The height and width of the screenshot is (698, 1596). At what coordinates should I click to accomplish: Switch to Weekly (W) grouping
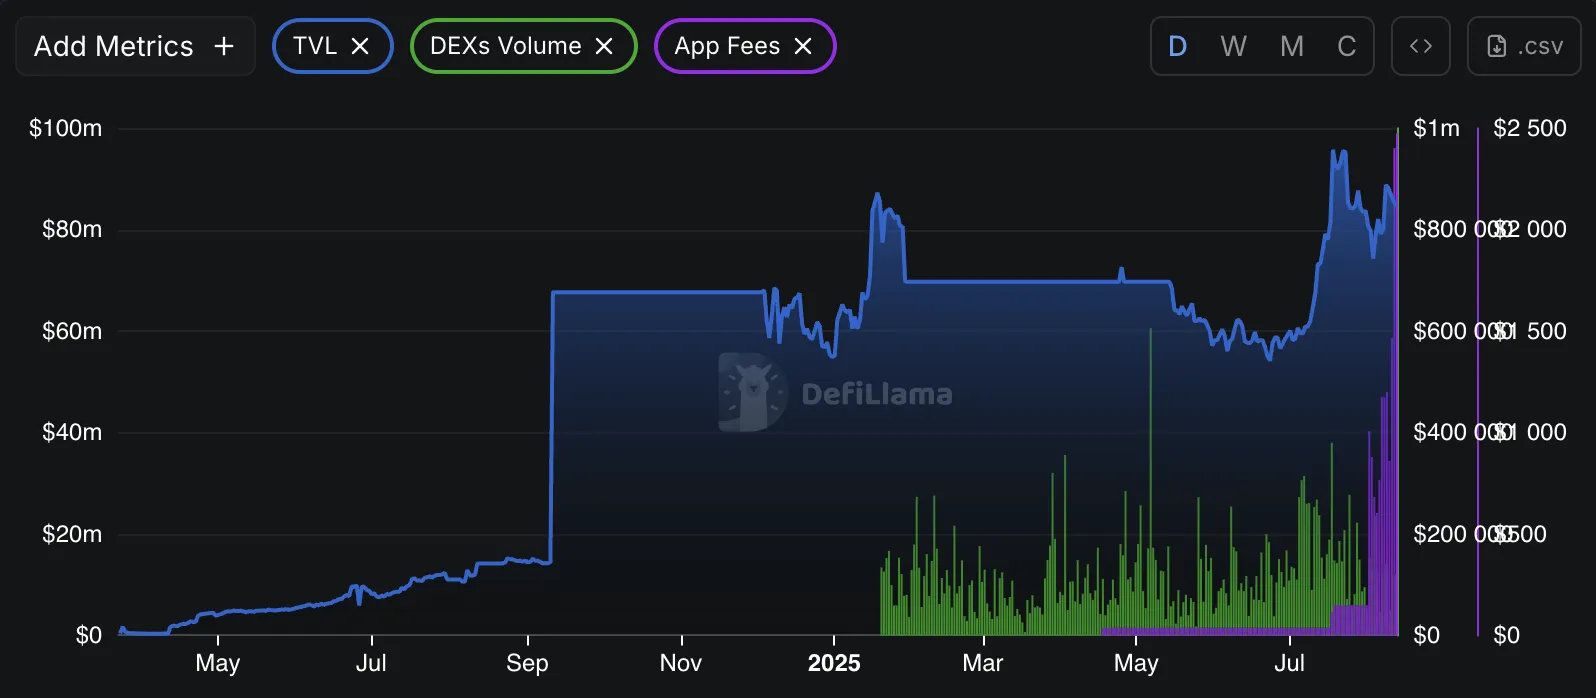pos(1234,46)
